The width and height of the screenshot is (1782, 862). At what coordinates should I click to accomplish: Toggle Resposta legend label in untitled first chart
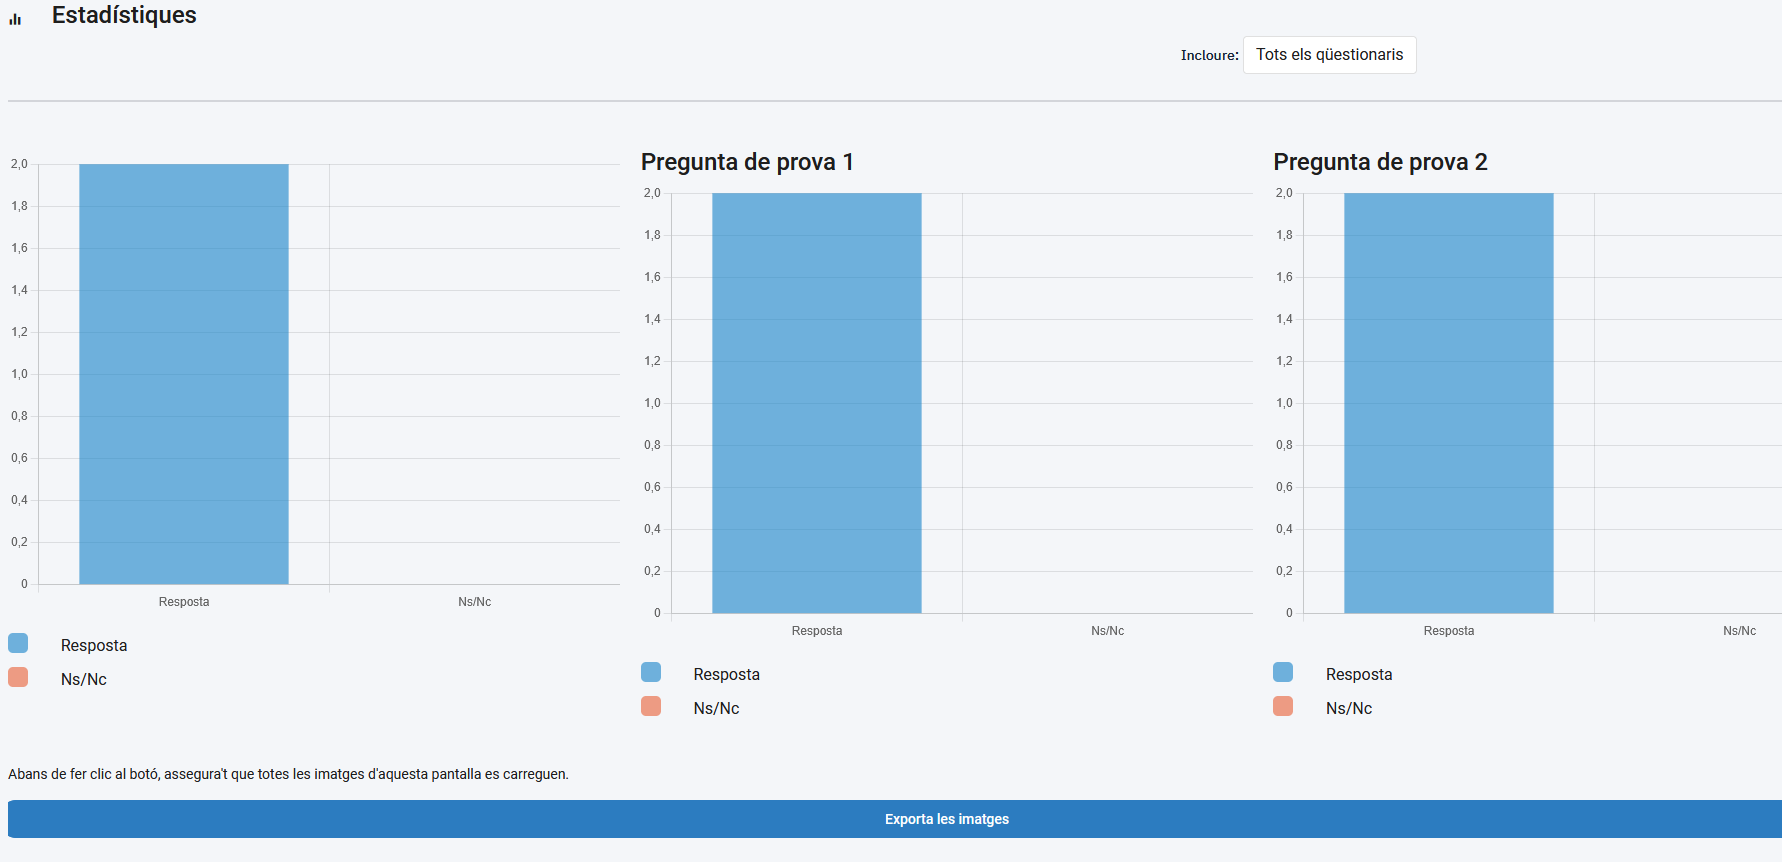(94, 646)
